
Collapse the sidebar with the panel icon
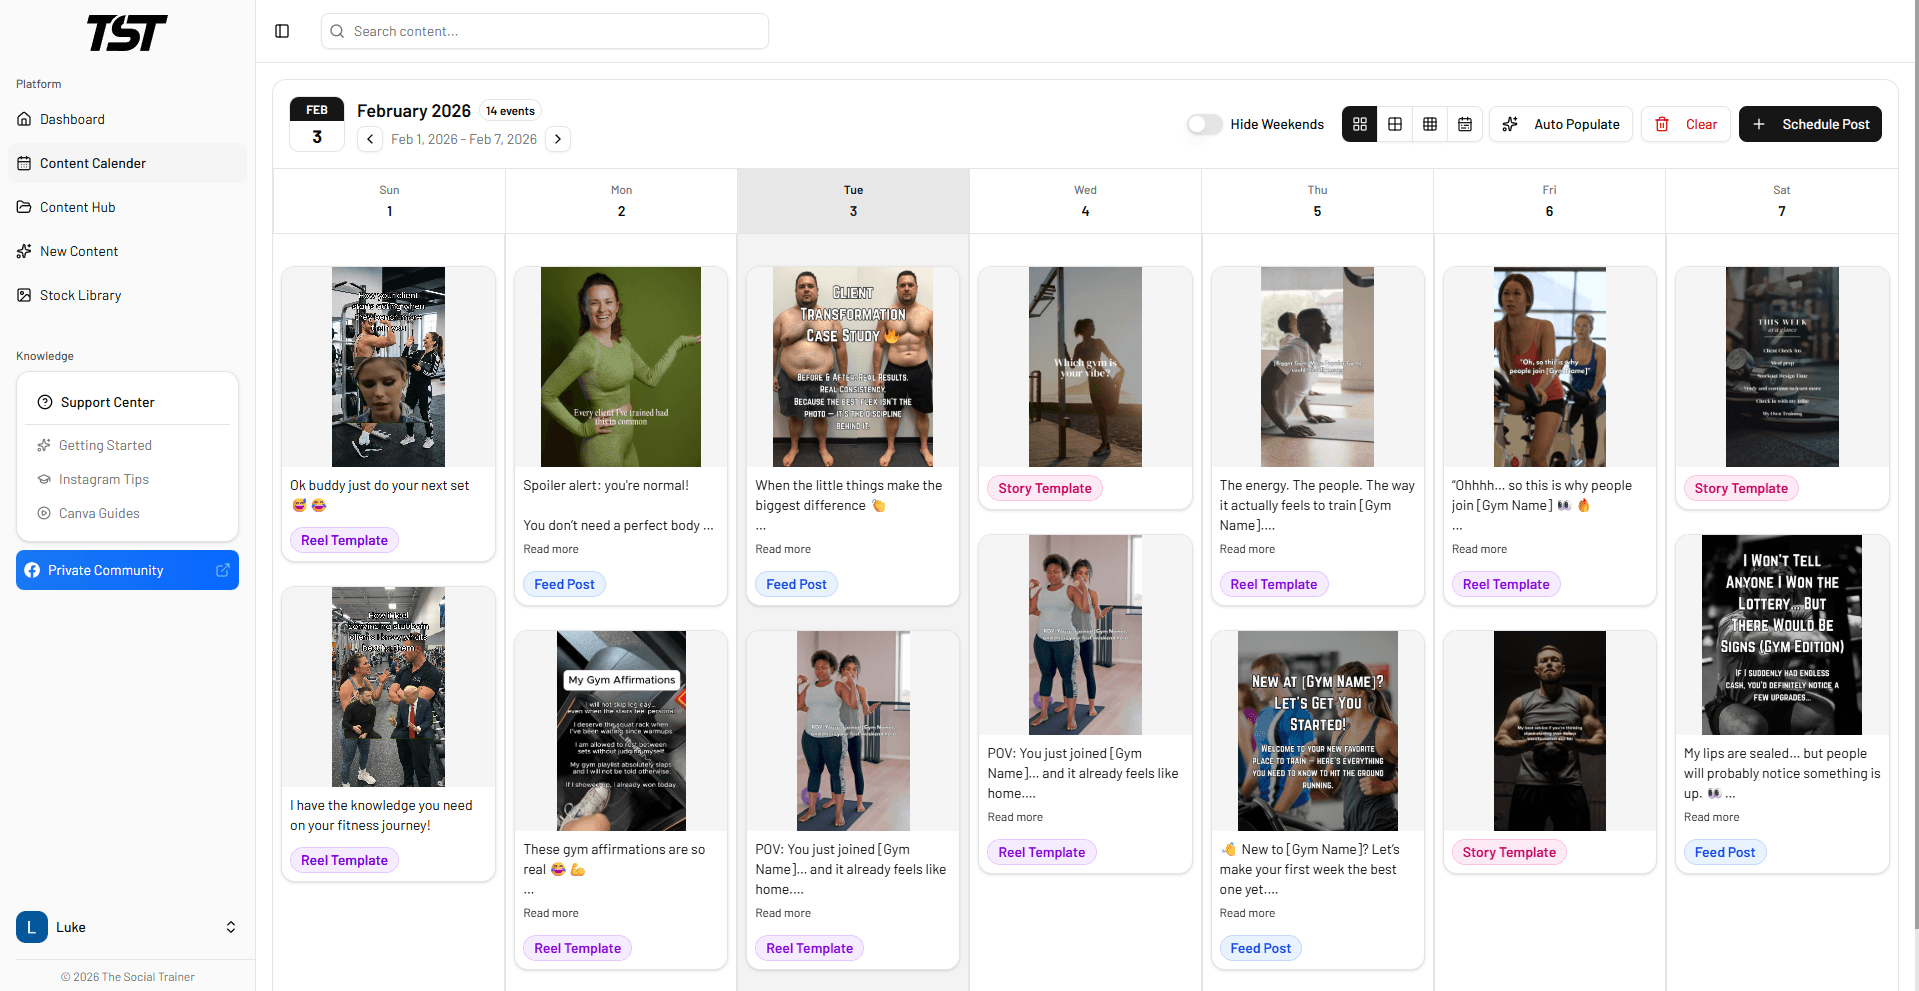pyautogui.click(x=281, y=31)
